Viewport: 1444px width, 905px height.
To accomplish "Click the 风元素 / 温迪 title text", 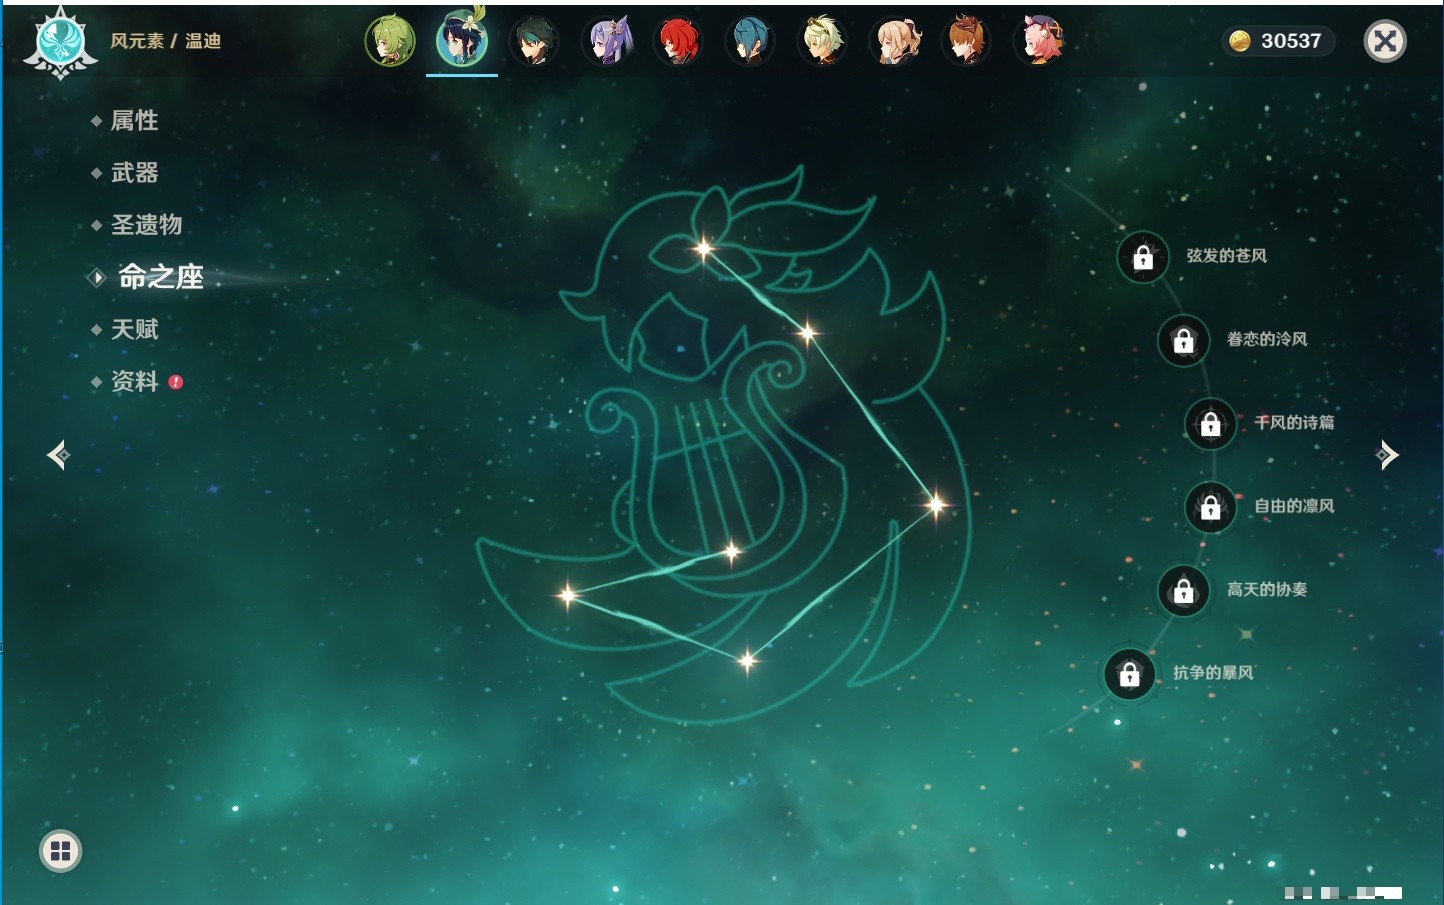I will 165,41.
